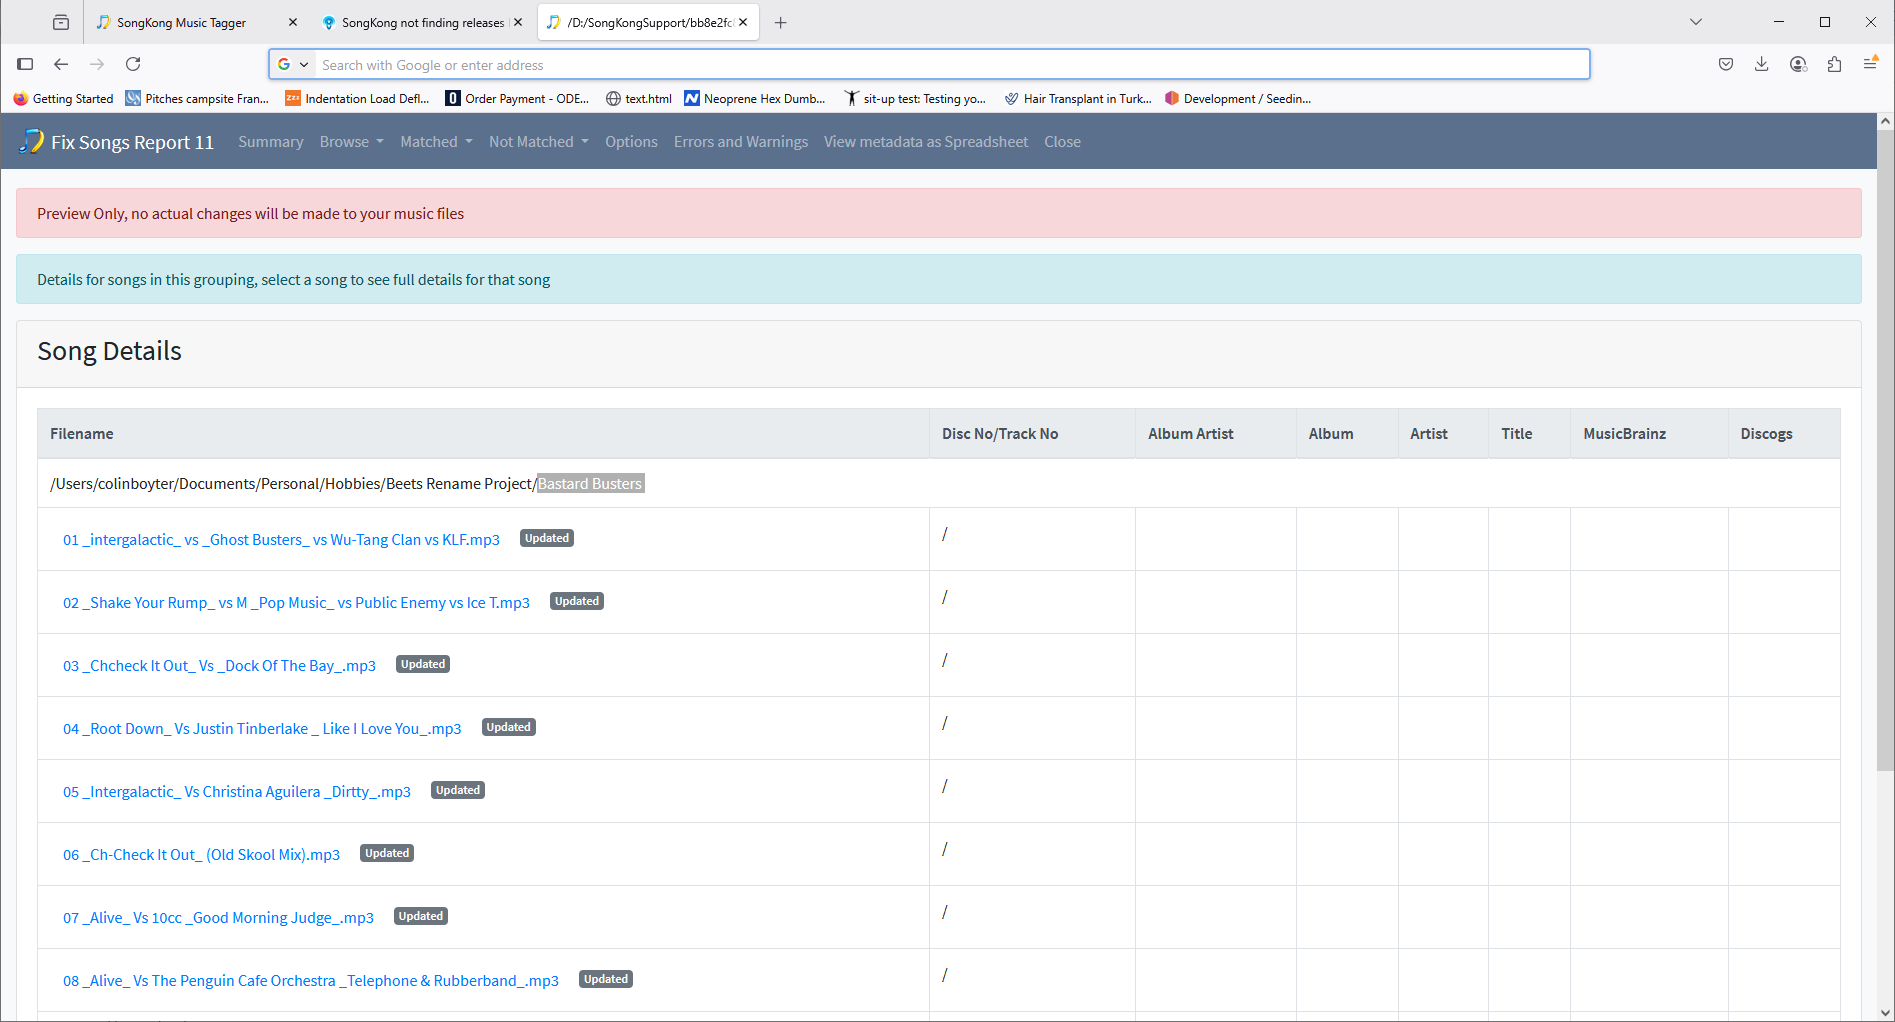
Task: Switch to SongKong Music Tagger tab
Action: pyautogui.click(x=195, y=22)
